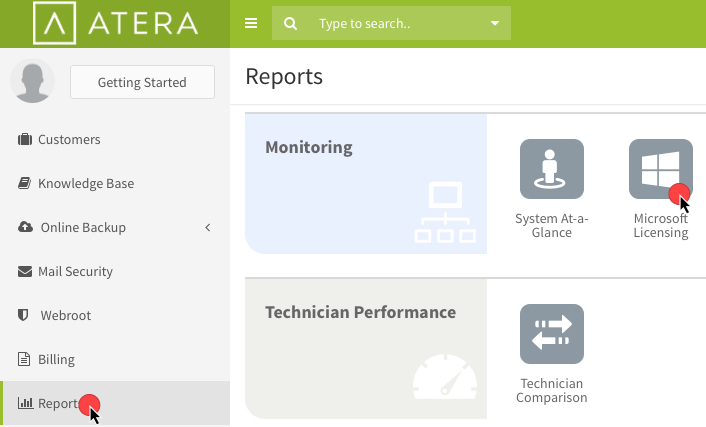Select the Monitoring category panel
Image resolution: width=706 pixels, height=427 pixels.
(x=366, y=184)
